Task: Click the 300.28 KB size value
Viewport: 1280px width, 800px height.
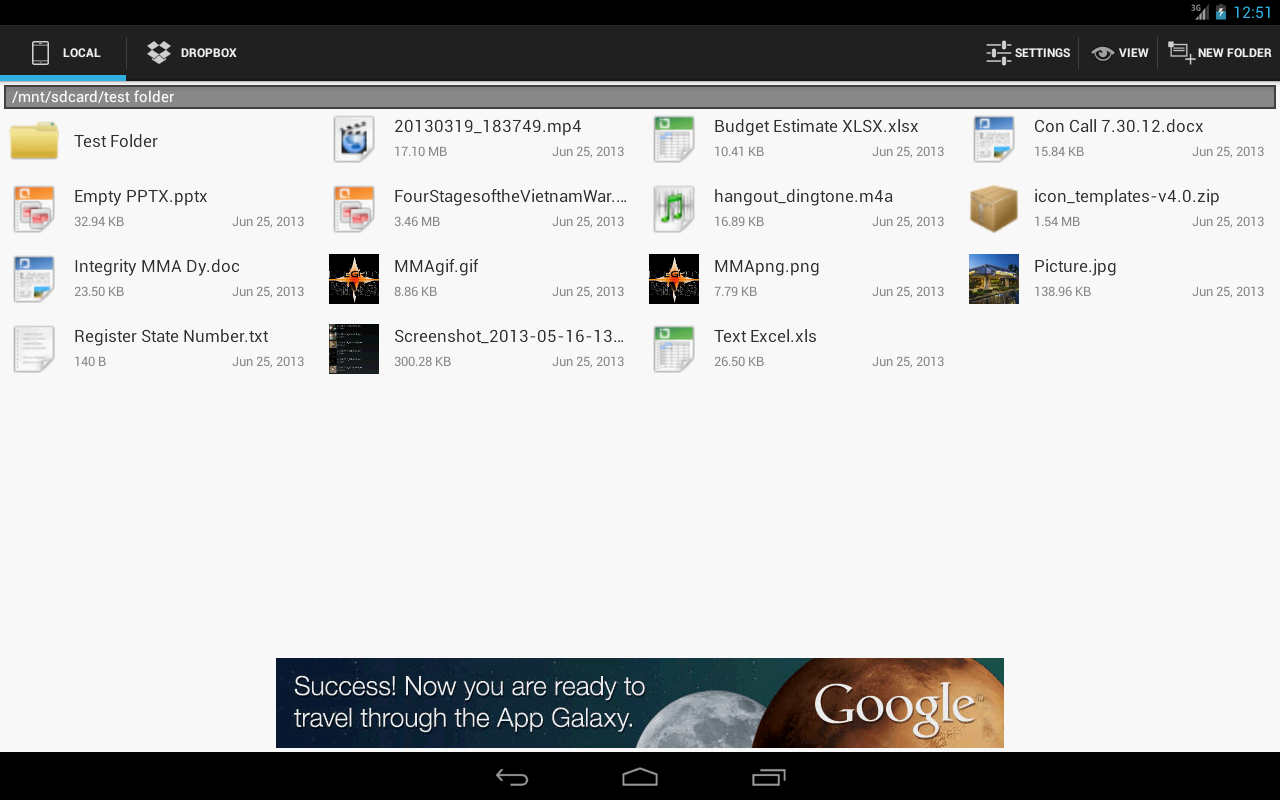Action: click(422, 362)
